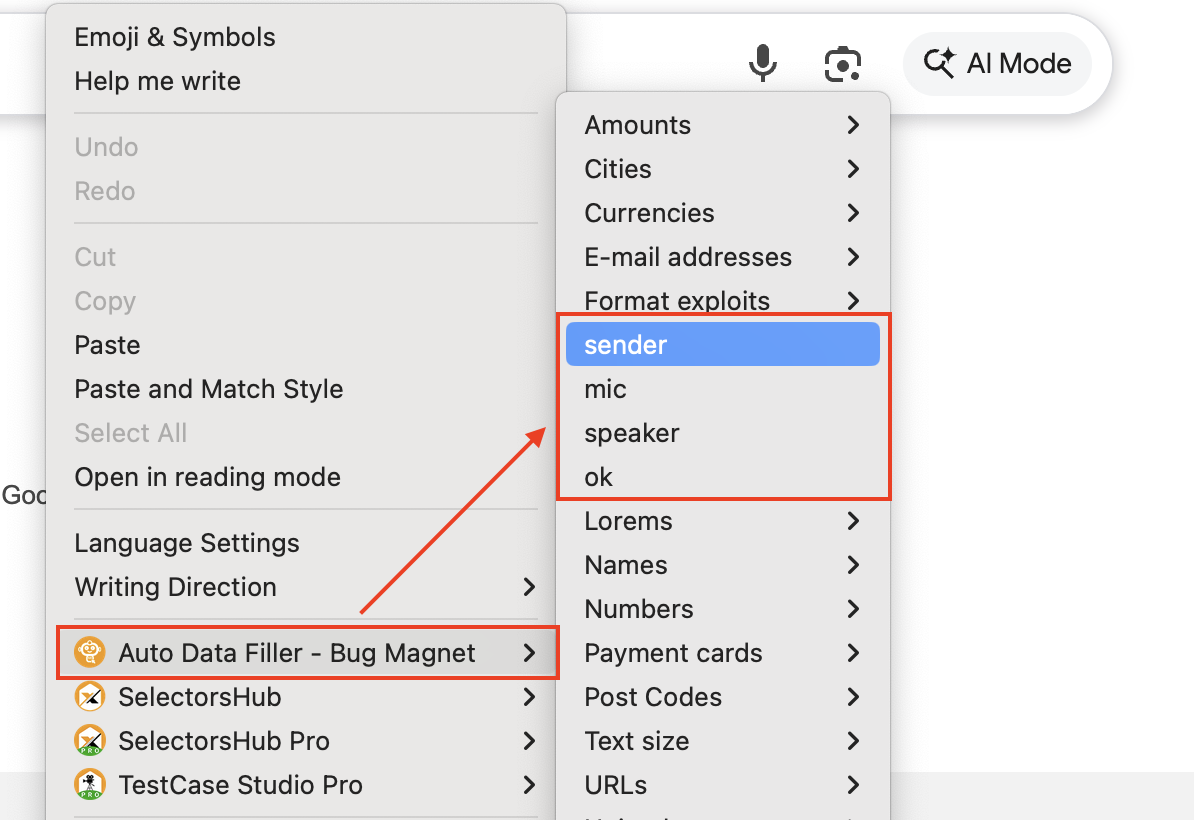The height and width of the screenshot is (820, 1194).
Task: Select Emoji & Symbols option
Action: click(x=174, y=37)
